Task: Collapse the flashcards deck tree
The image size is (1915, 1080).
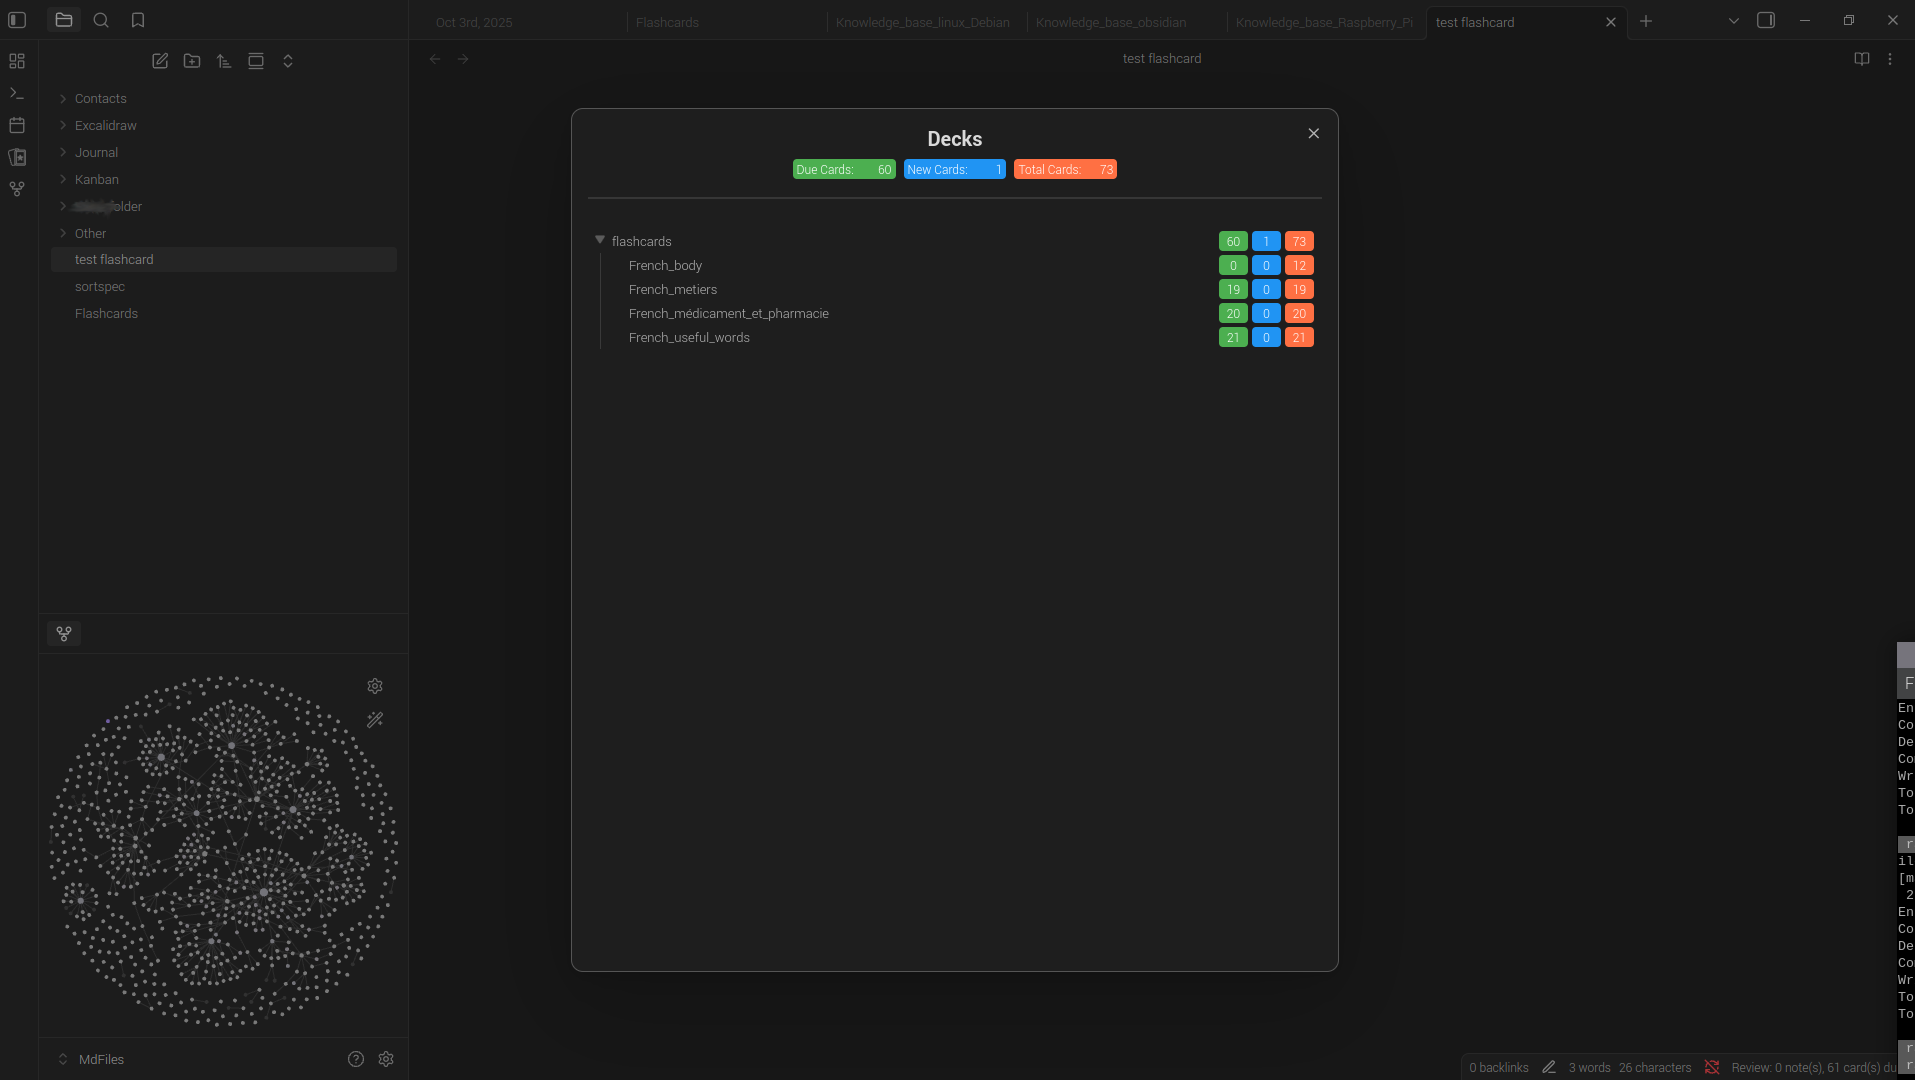Action: (x=600, y=240)
